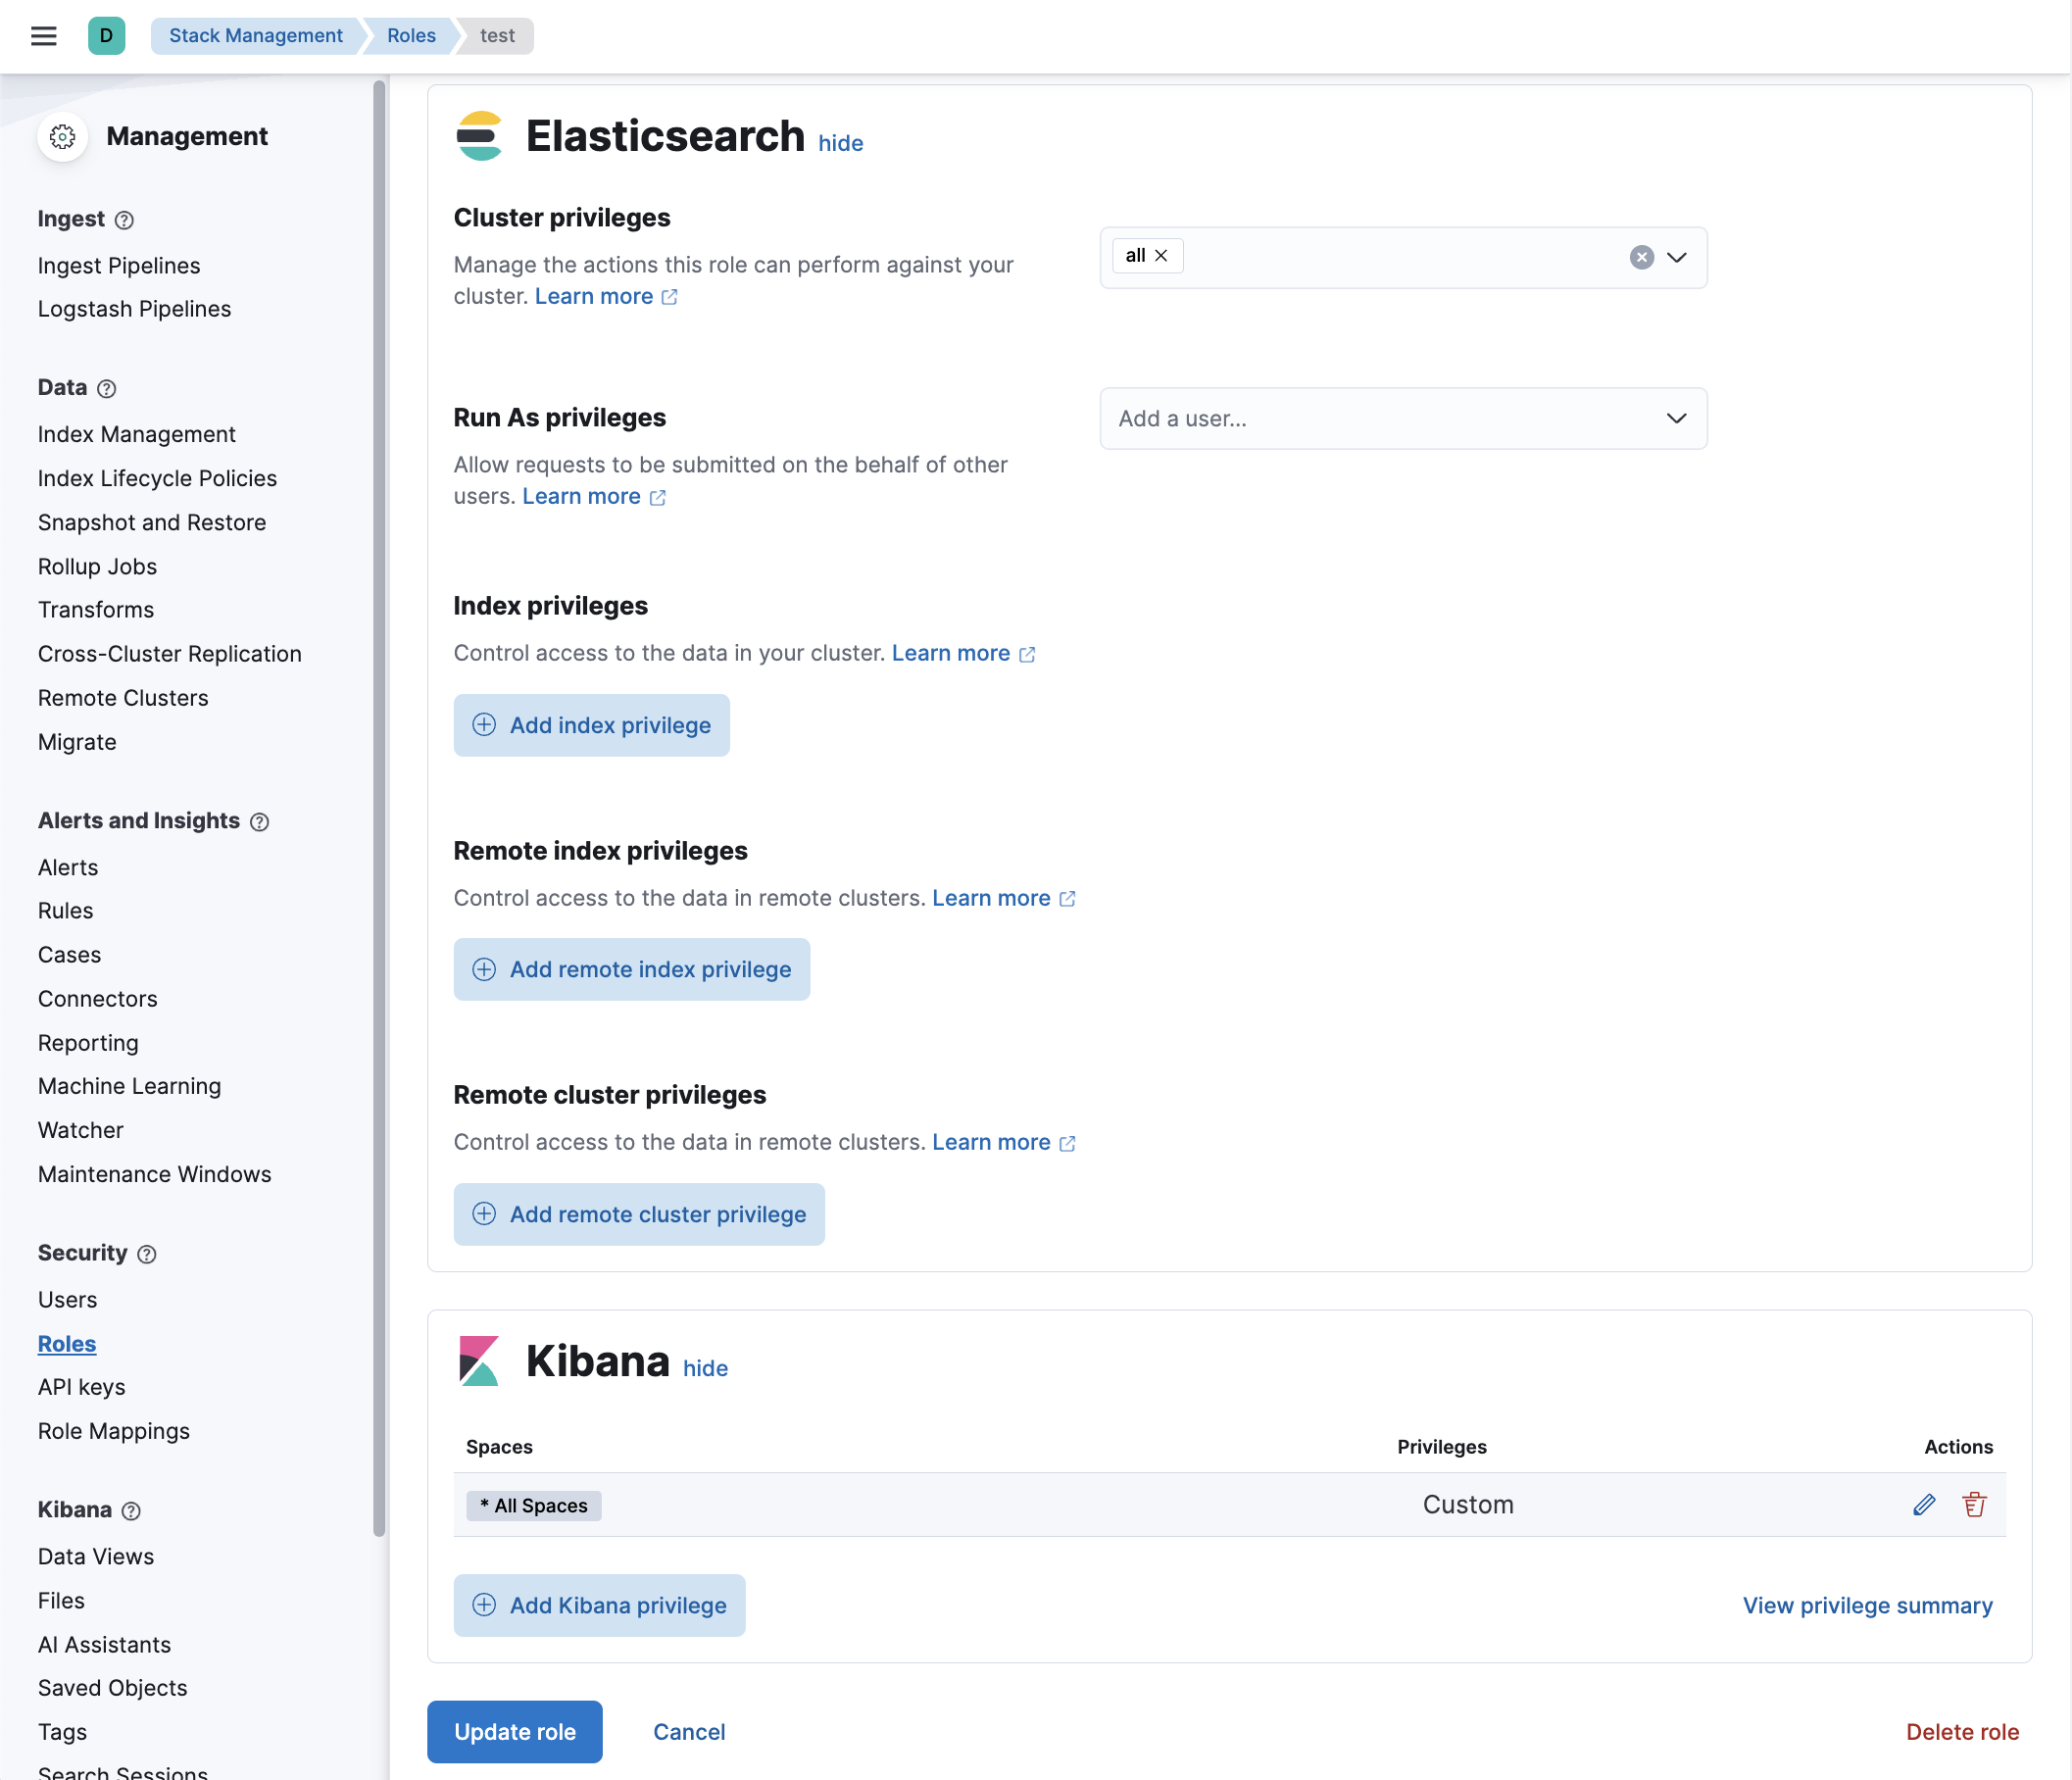The width and height of the screenshot is (2072, 1780).
Task: Cancel role editing
Action: click(x=689, y=1732)
